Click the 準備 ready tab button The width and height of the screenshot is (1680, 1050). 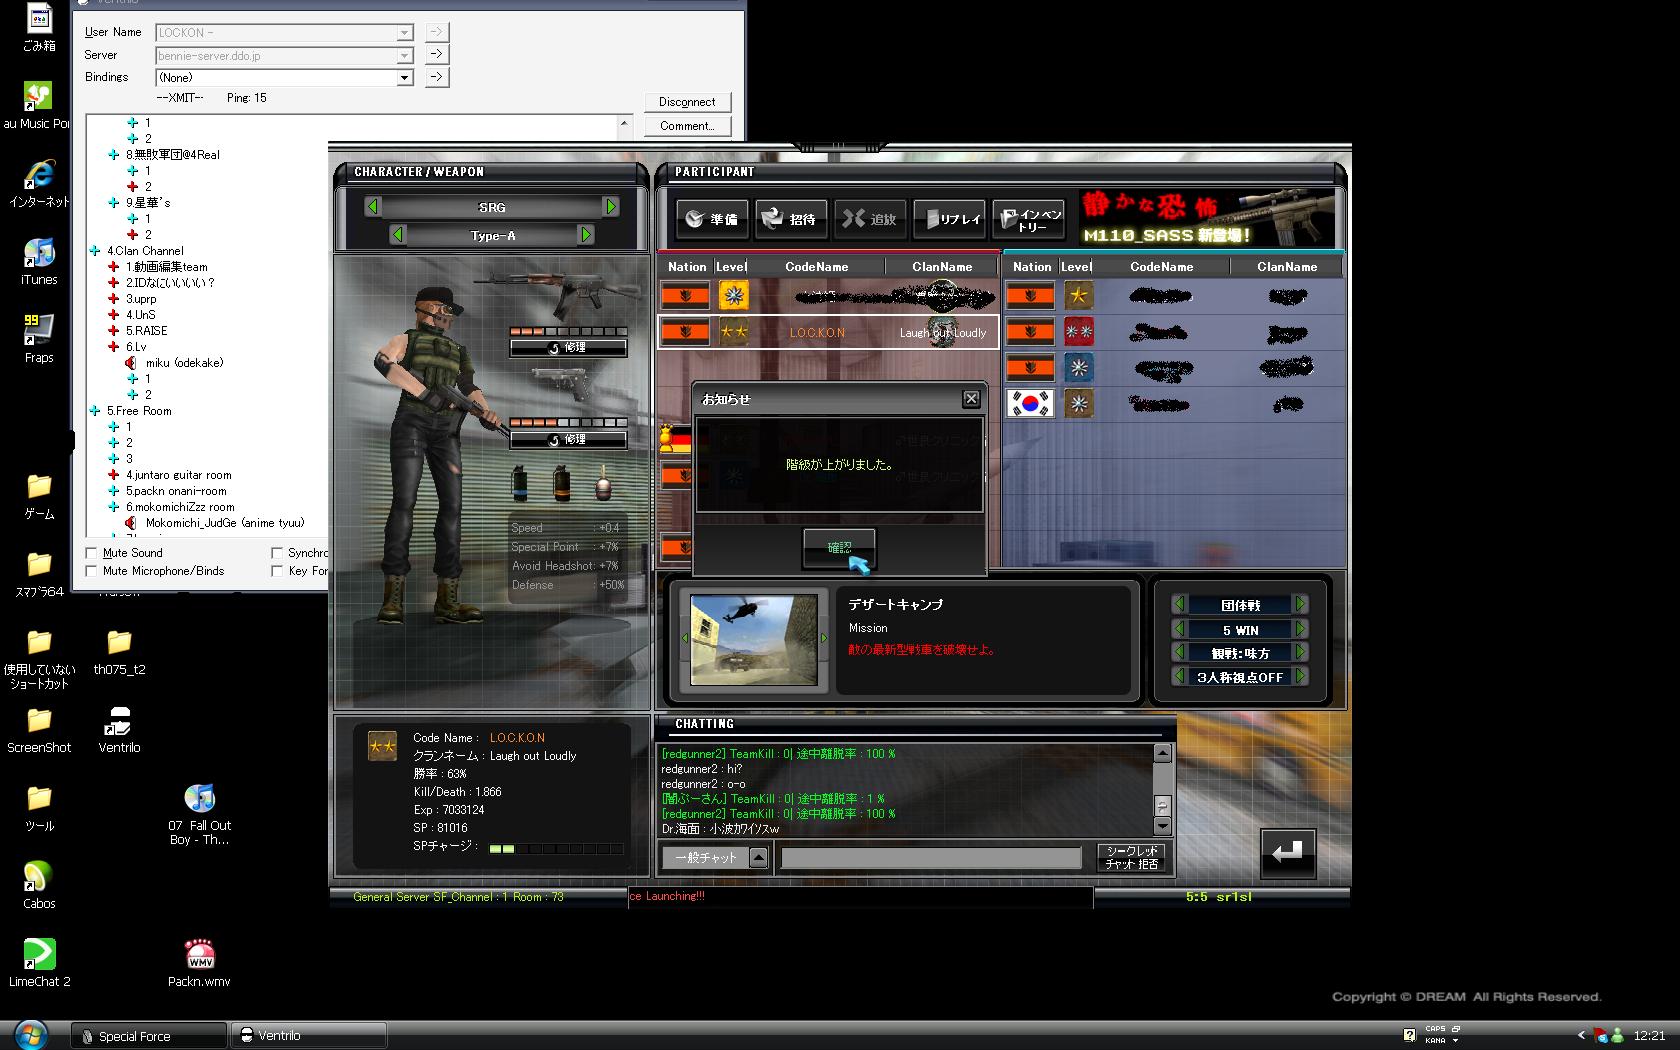coord(711,219)
